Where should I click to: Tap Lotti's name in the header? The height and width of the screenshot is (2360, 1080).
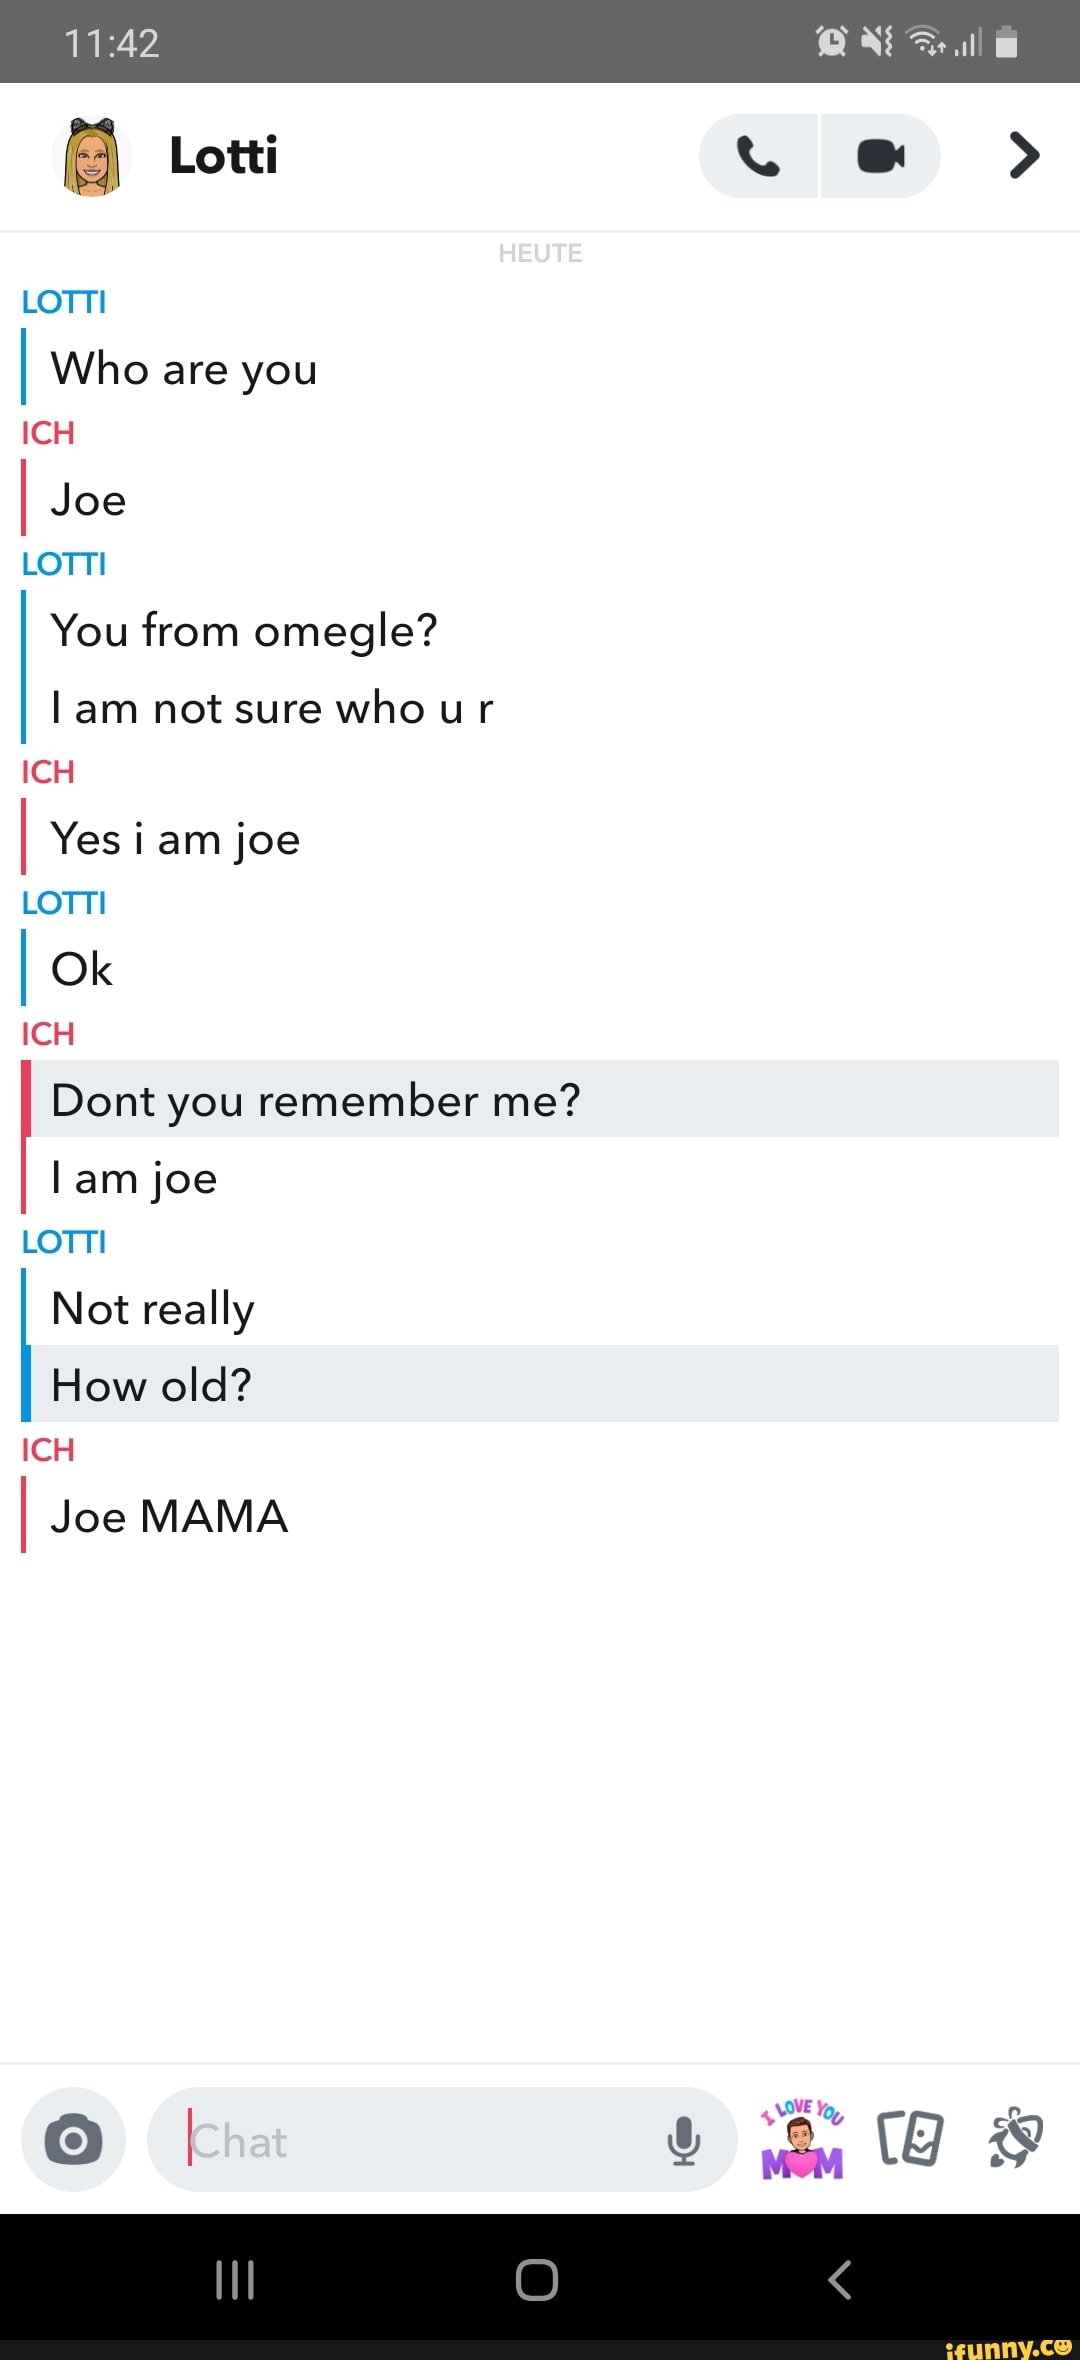coord(224,156)
